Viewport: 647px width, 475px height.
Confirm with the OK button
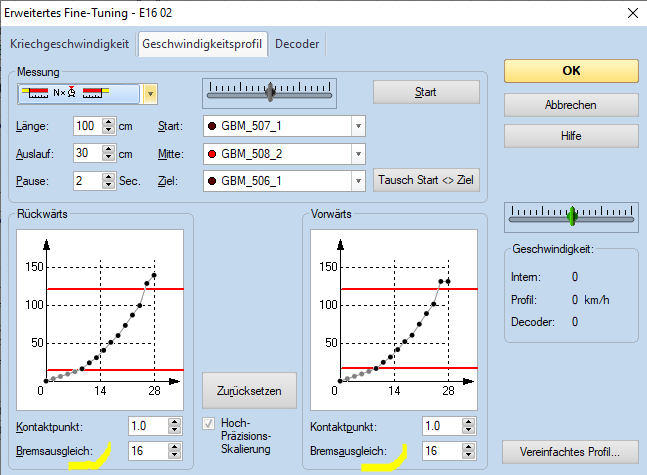[570, 71]
